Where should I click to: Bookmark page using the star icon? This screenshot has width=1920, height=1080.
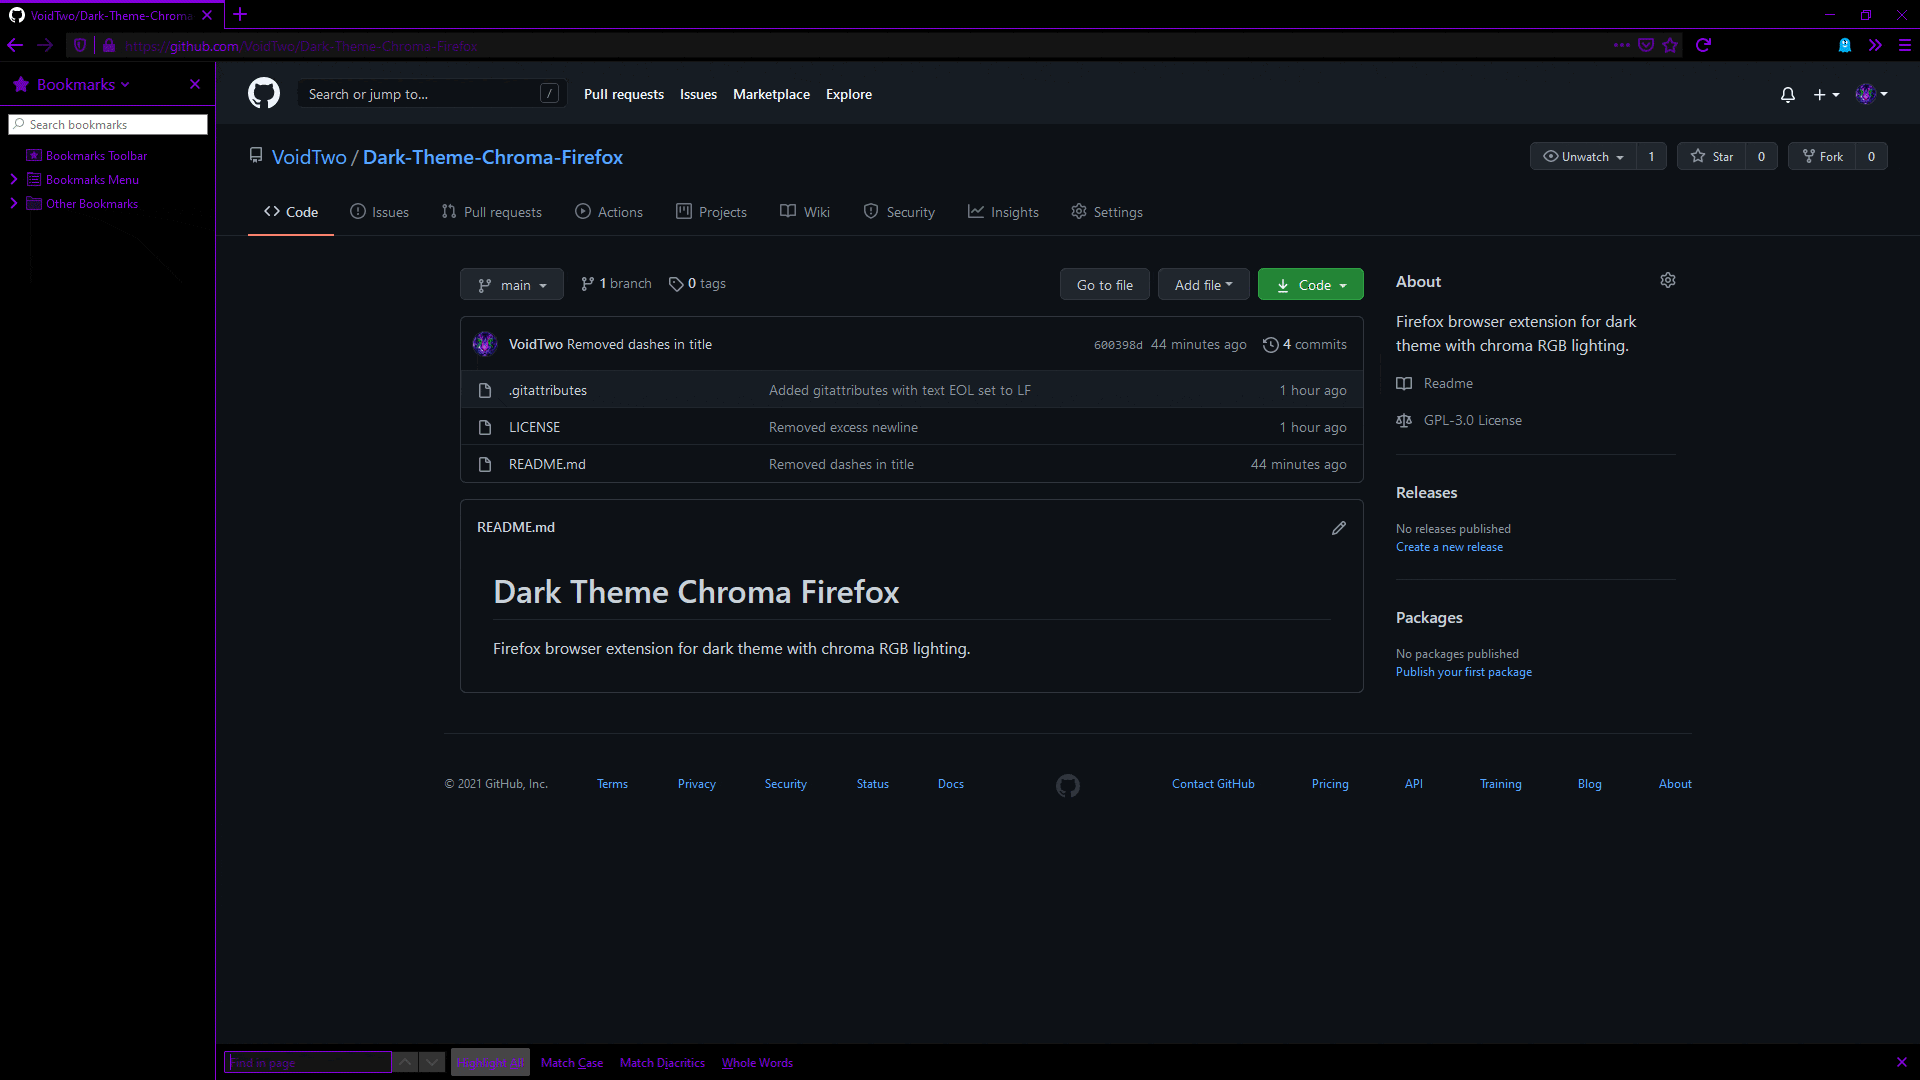point(1670,45)
